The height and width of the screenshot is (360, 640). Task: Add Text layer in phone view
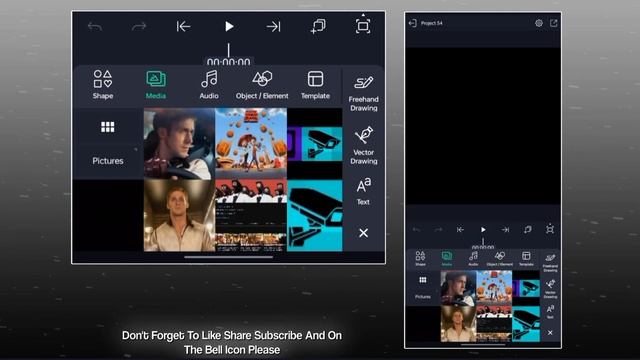(550, 311)
